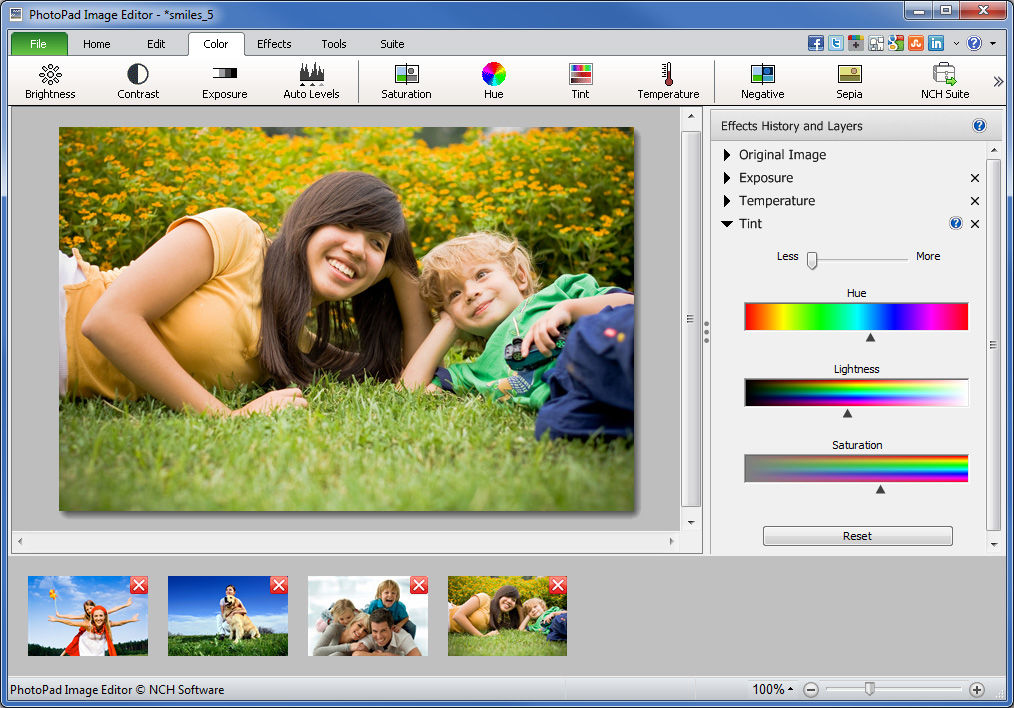Expand the Original Image layer
The image size is (1014, 708).
tap(727, 155)
